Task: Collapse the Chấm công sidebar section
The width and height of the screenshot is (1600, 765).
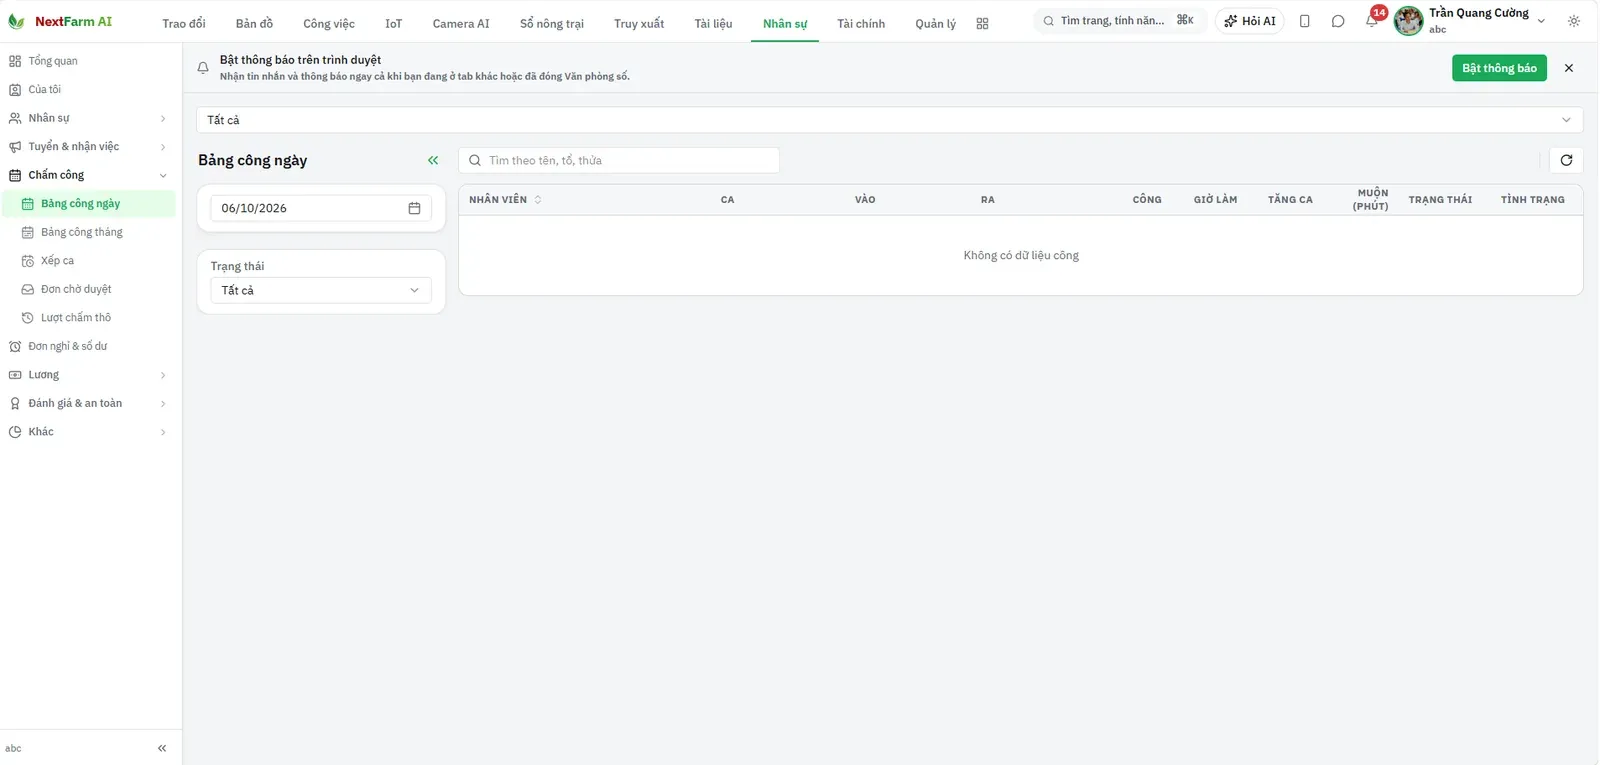Action: click(88, 175)
